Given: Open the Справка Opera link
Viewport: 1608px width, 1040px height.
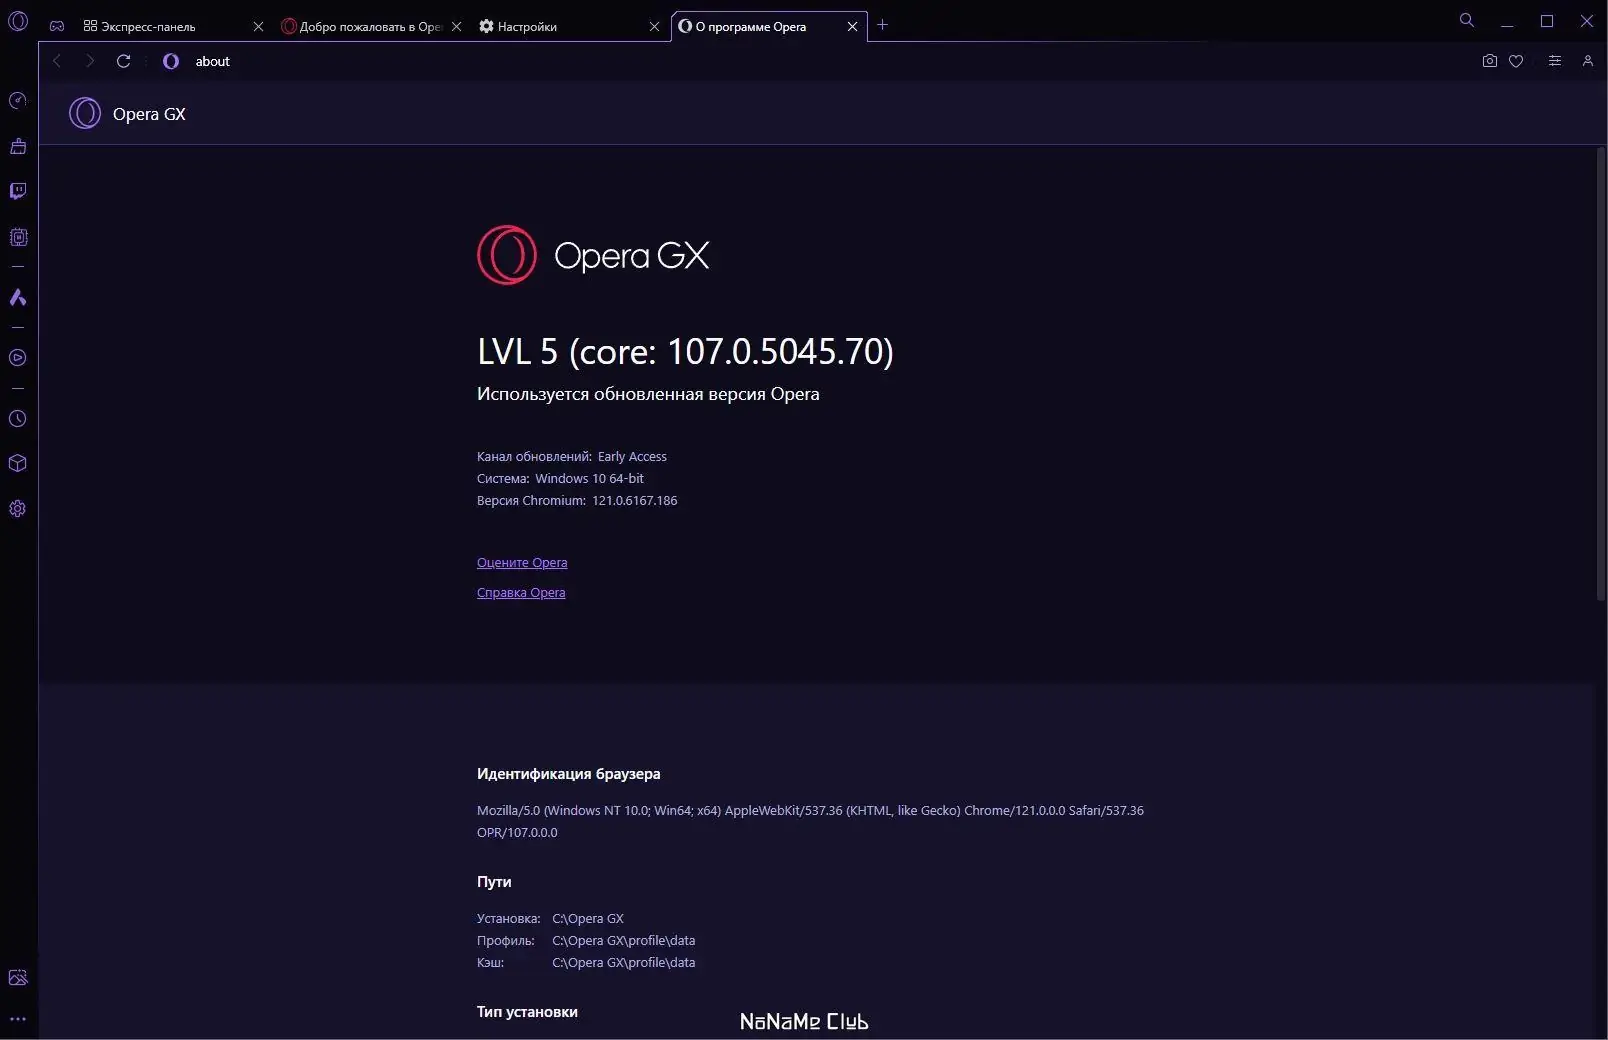Looking at the screenshot, I should [x=521, y=593].
